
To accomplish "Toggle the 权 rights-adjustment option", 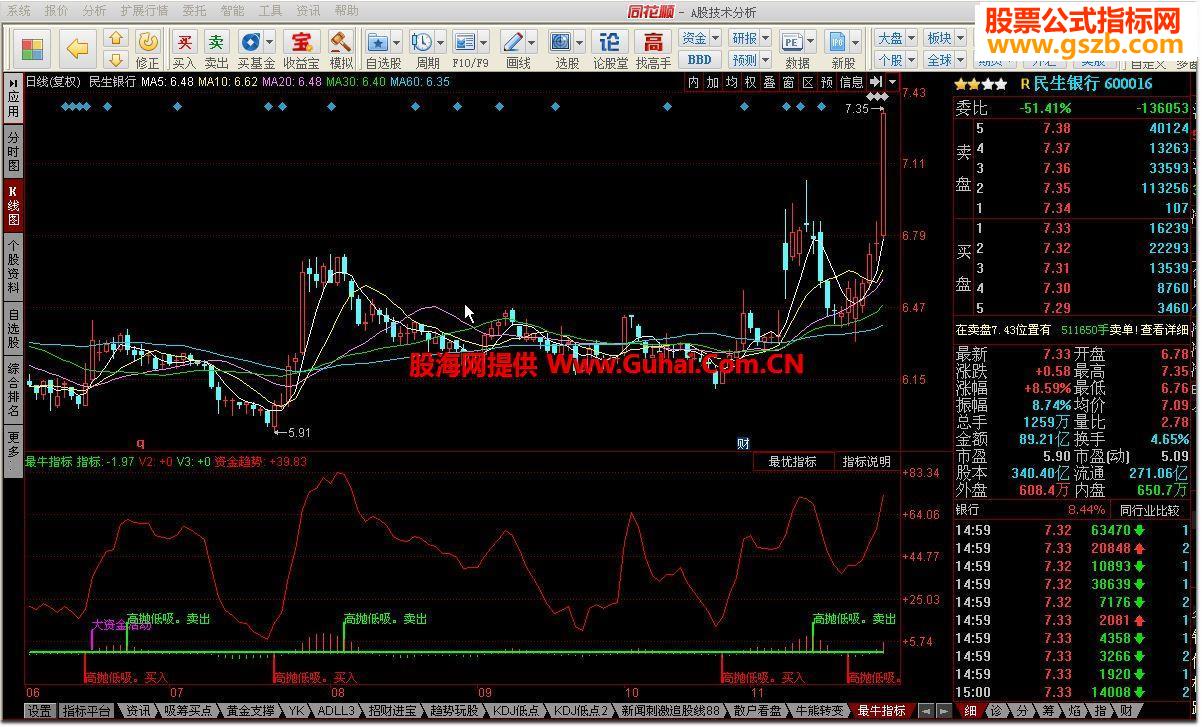I will (751, 82).
